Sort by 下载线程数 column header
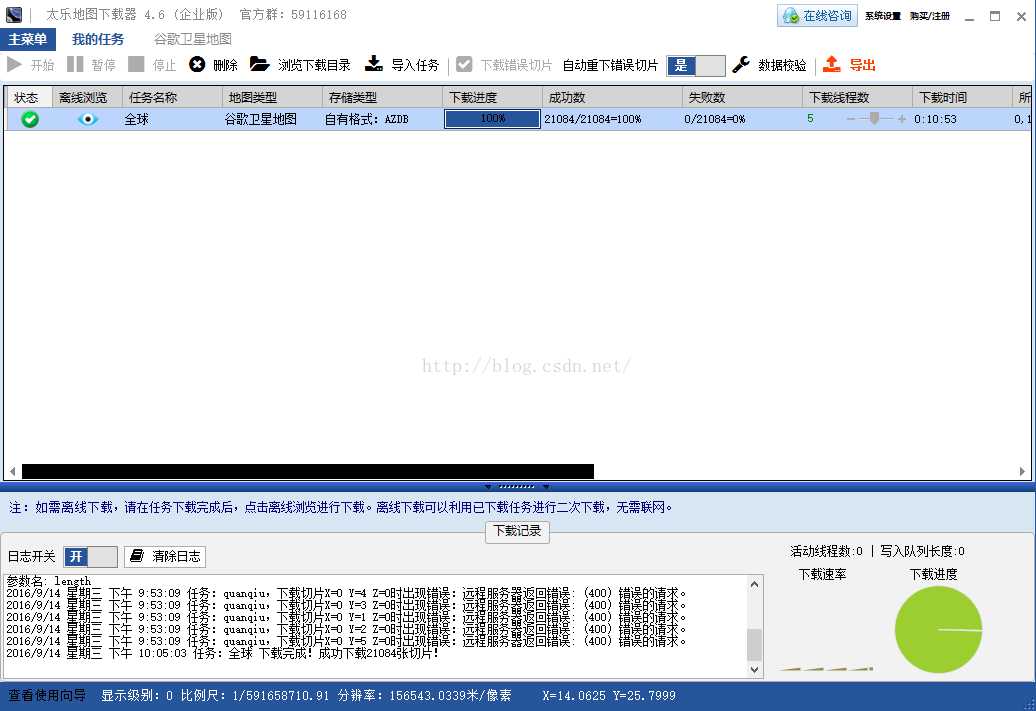Viewport: 1036px width, 711px height. [x=858, y=97]
